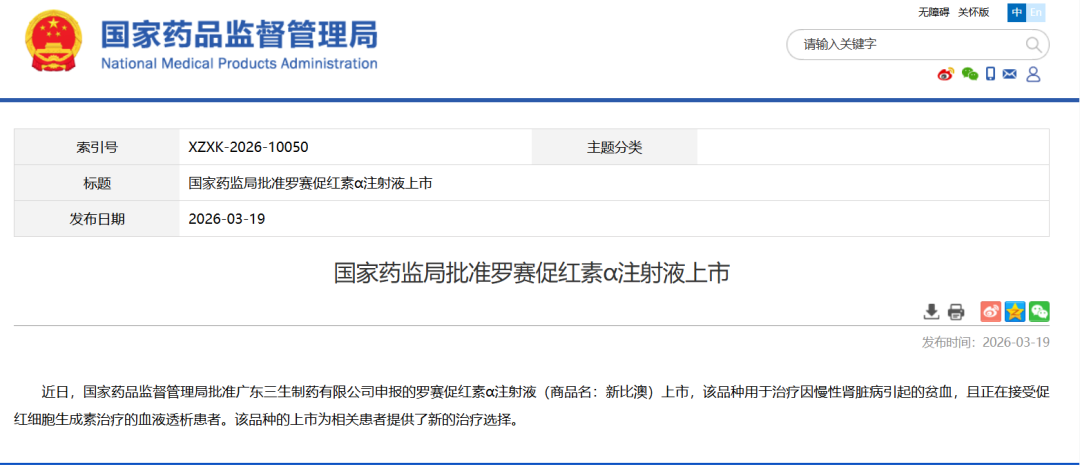Open the 关怀版 care mode link
This screenshot has height=467, width=1080.
pyautogui.click(x=973, y=12)
